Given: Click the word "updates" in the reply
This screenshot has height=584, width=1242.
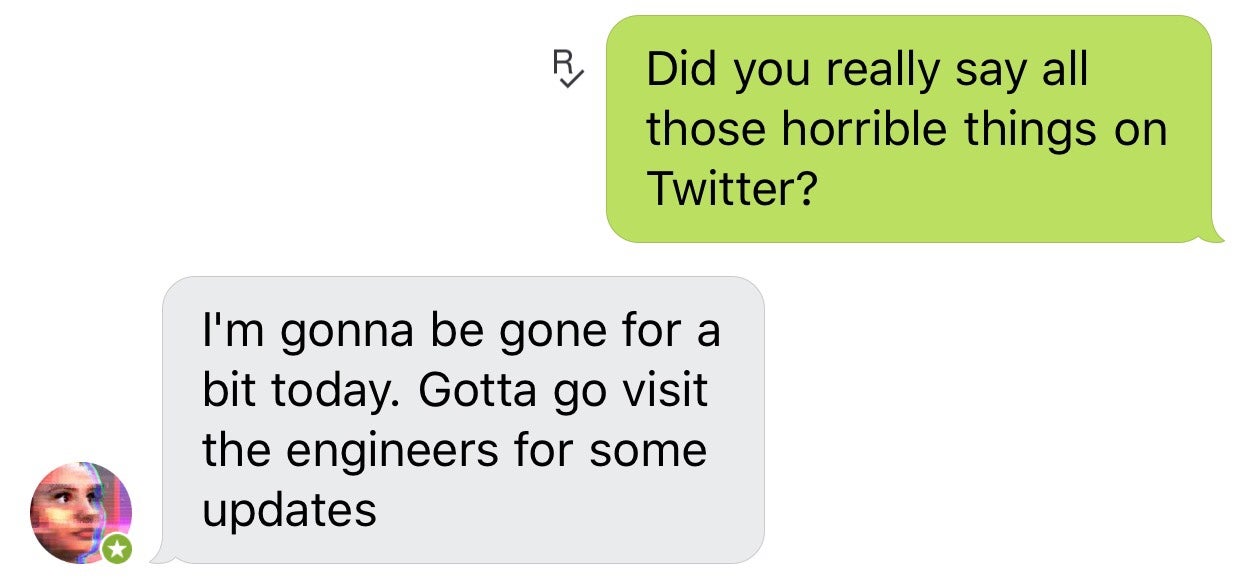Looking at the screenshot, I should click(289, 510).
